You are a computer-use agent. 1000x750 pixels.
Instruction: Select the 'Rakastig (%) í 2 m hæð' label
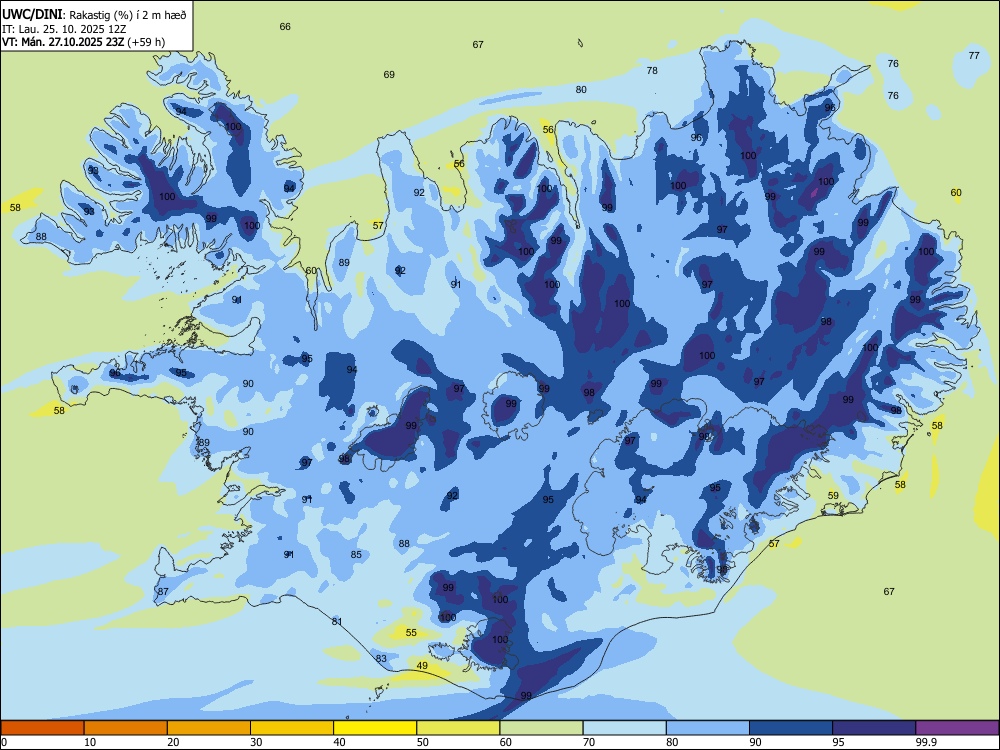128,15
